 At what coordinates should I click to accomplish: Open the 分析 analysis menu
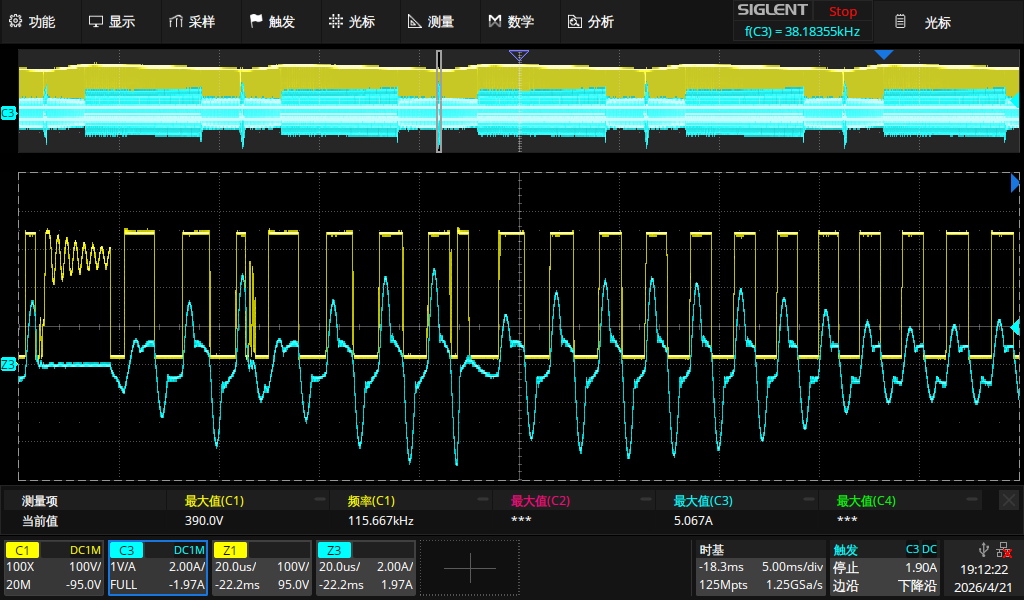[591, 22]
